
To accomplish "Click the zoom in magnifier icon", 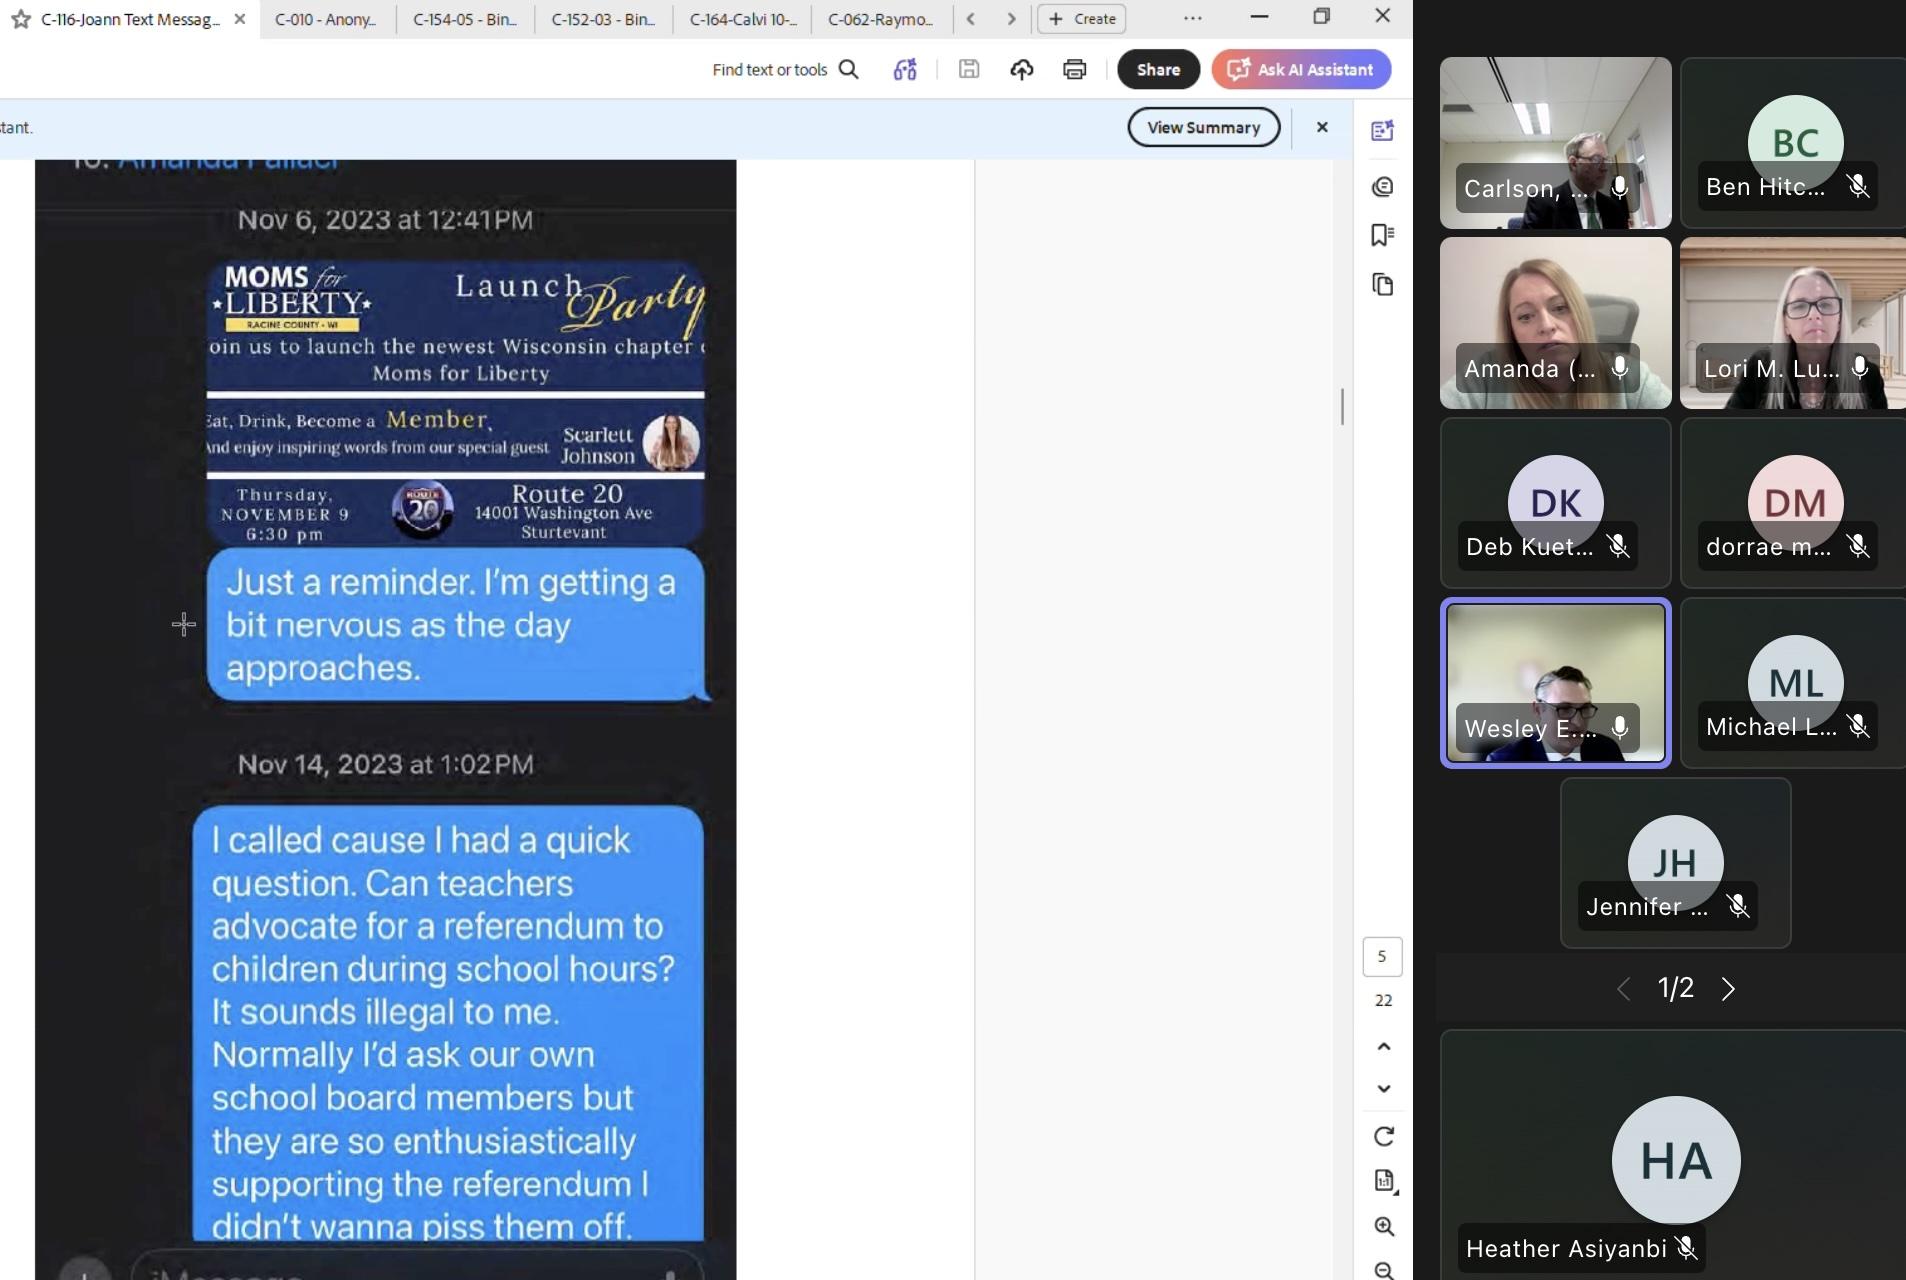I will pos(1384,1226).
